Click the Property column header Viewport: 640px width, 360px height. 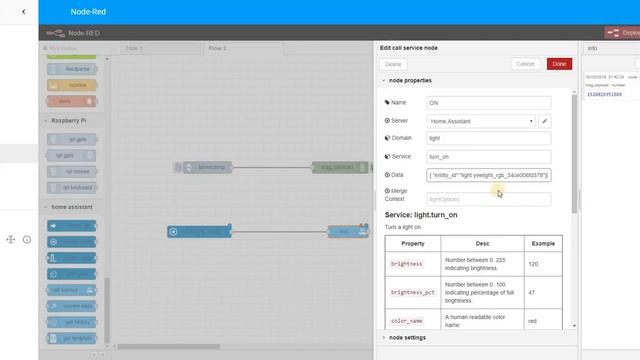(413, 244)
